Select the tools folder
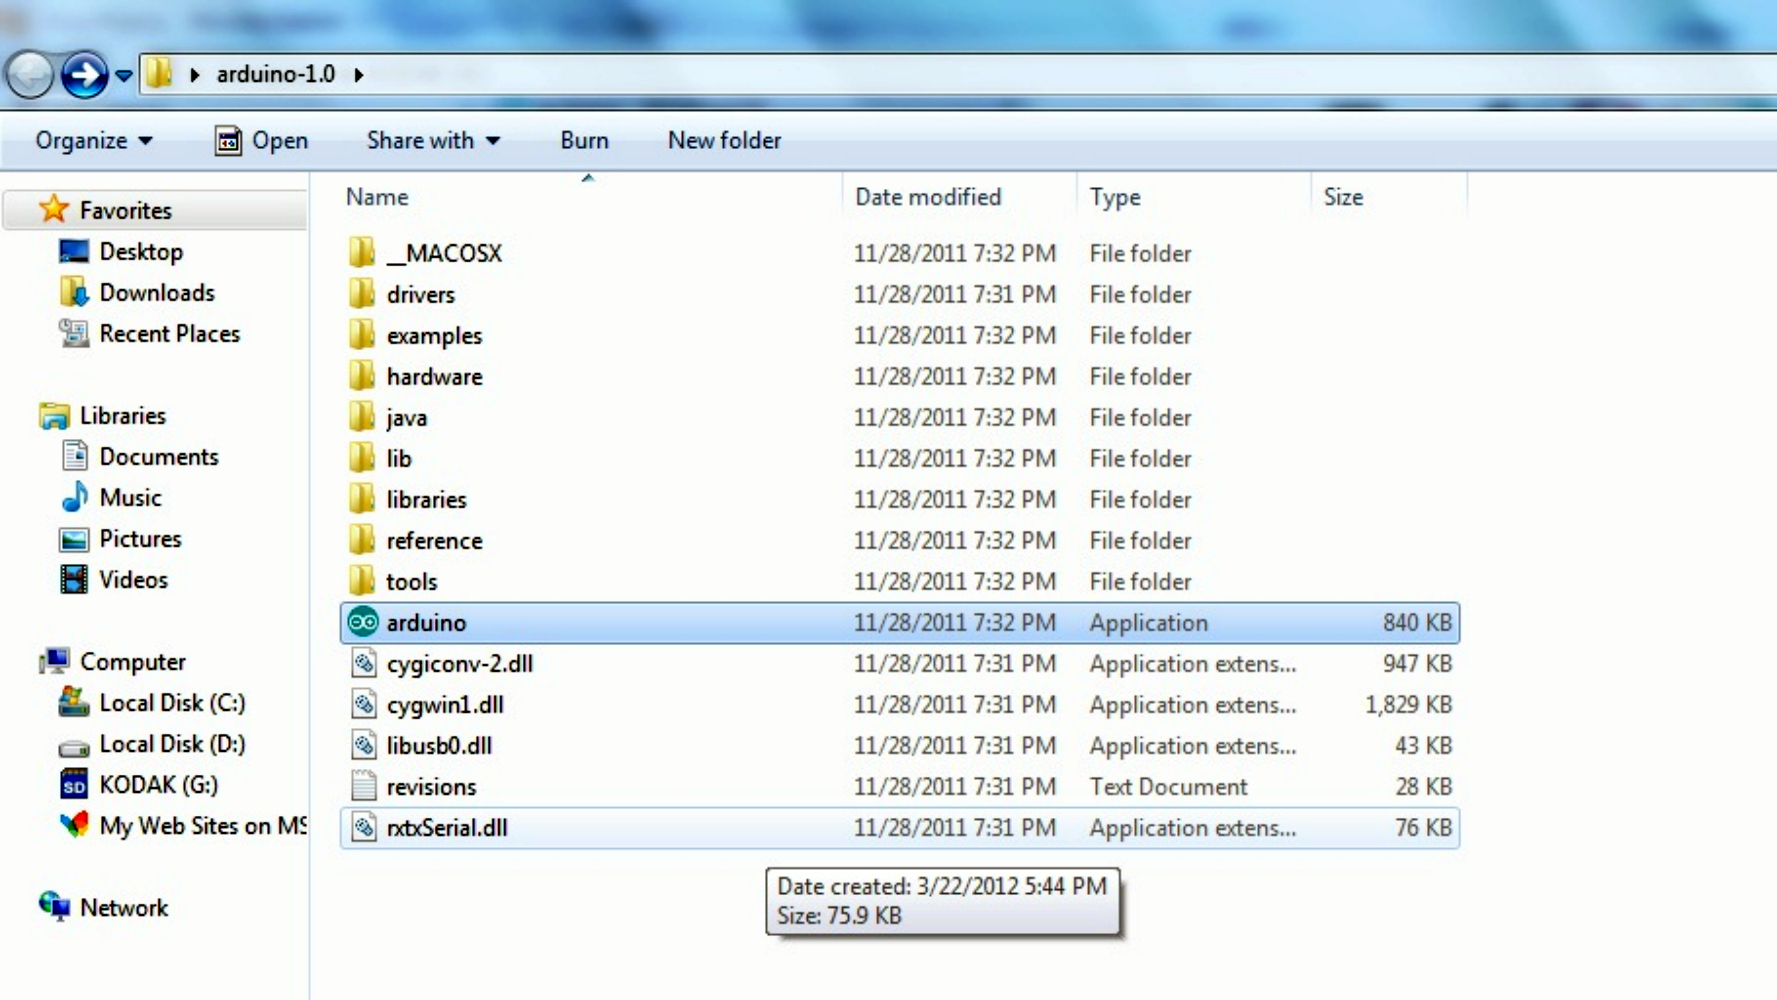This screenshot has width=1777, height=1000. coord(899,581)
